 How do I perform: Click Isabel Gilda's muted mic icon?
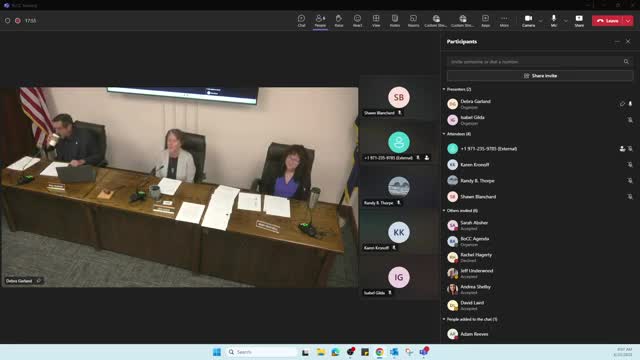tap(630, 120)
